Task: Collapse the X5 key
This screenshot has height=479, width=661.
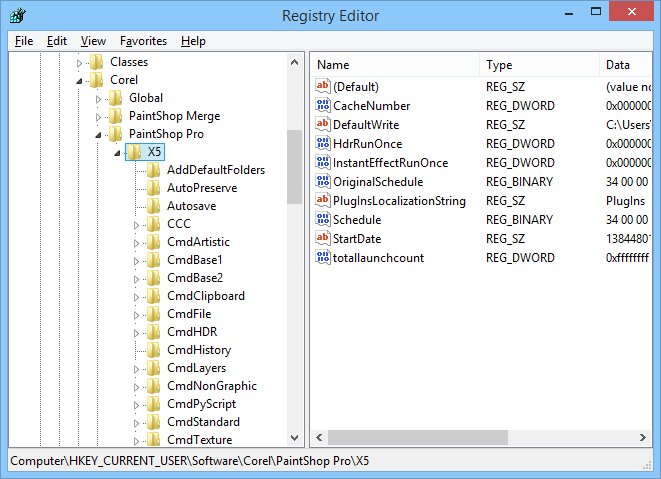Action: (117, 153)
